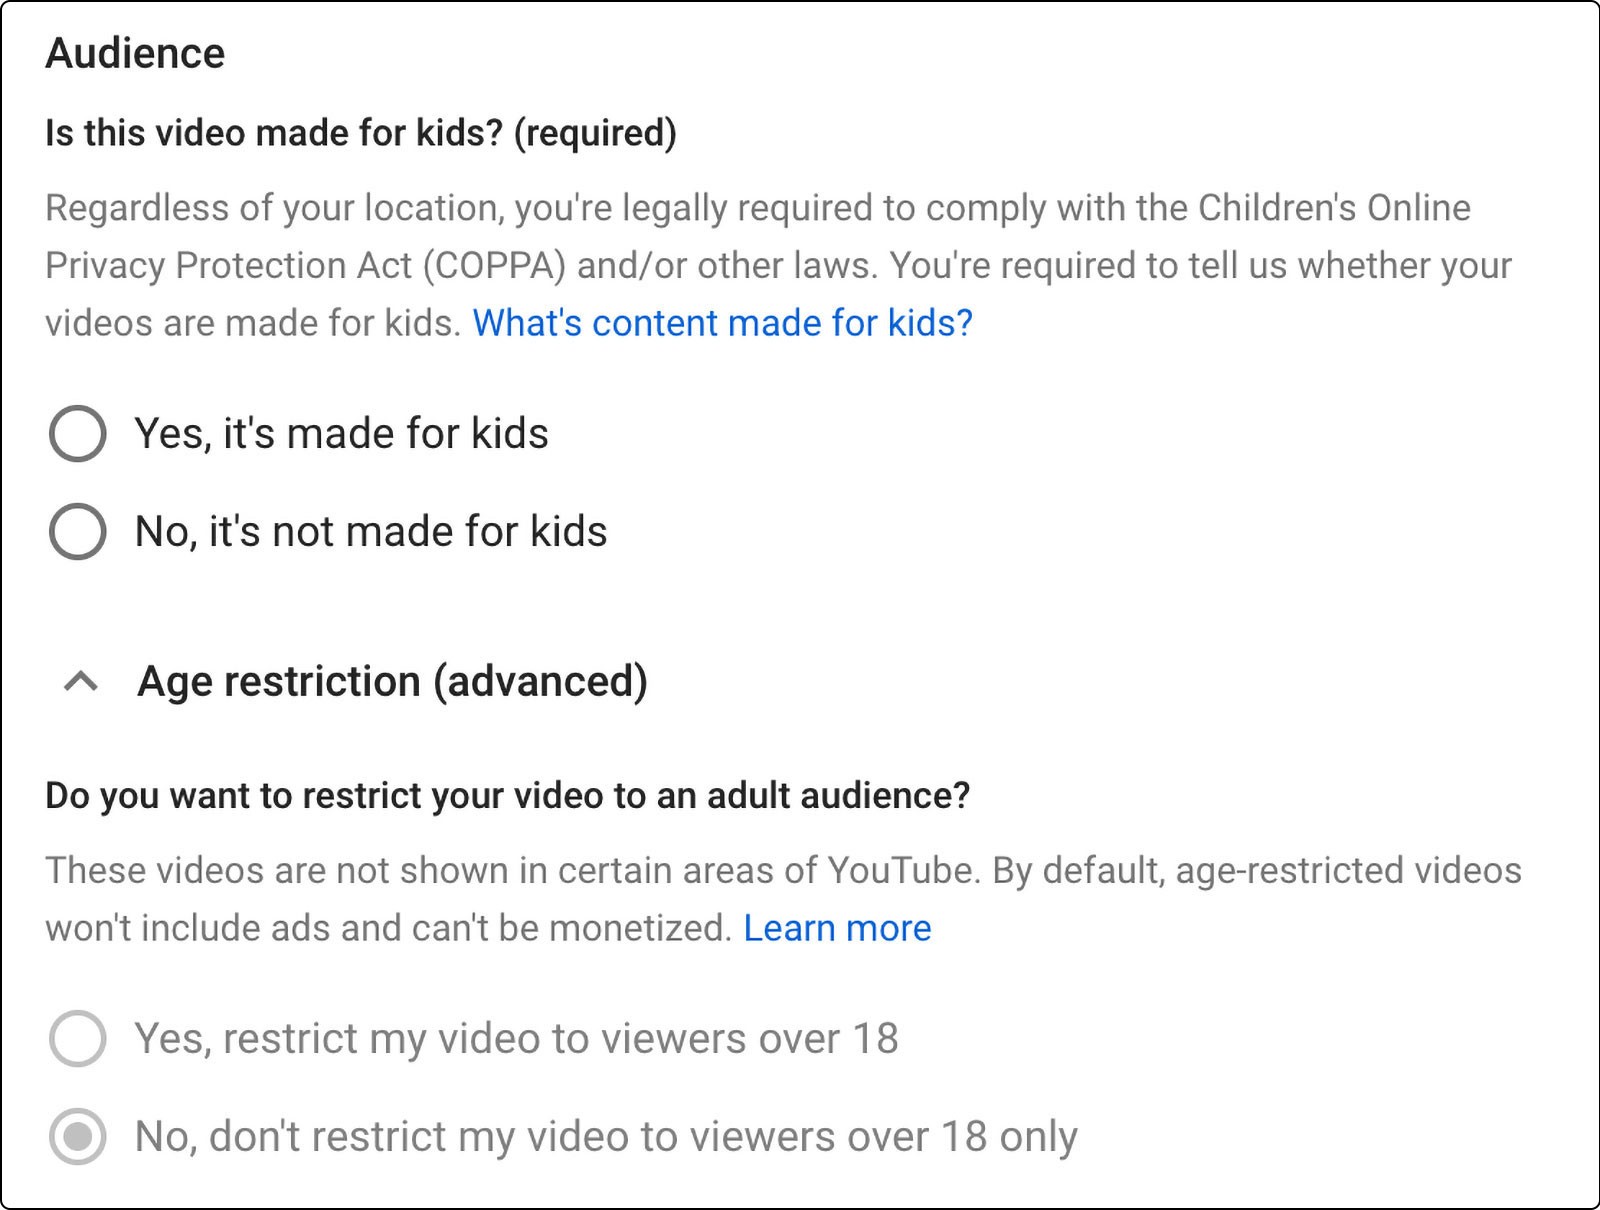Click the "Is this video made for kids? (required)" heading
The width and height of the screenshot is (1600, 1210).
click(360, 133)
